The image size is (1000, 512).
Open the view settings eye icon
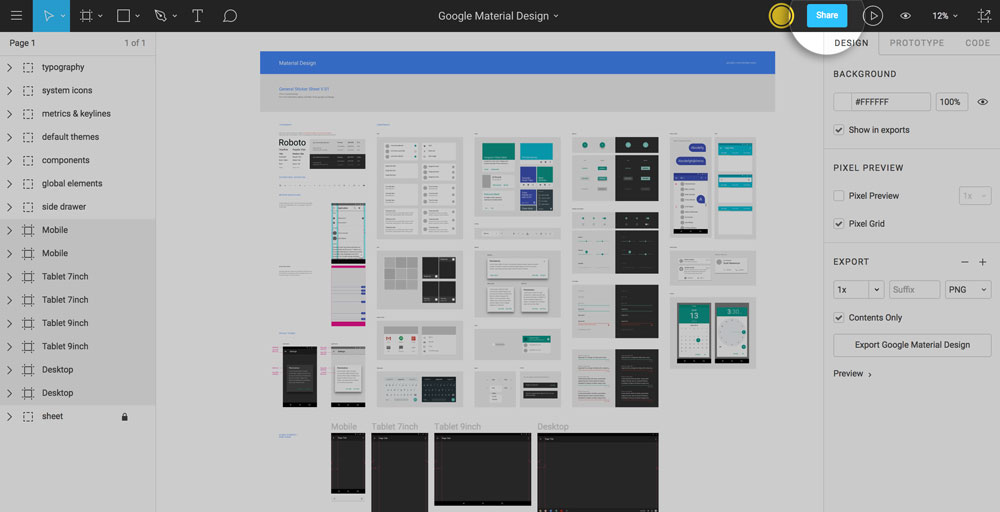(x=906, y=16)
